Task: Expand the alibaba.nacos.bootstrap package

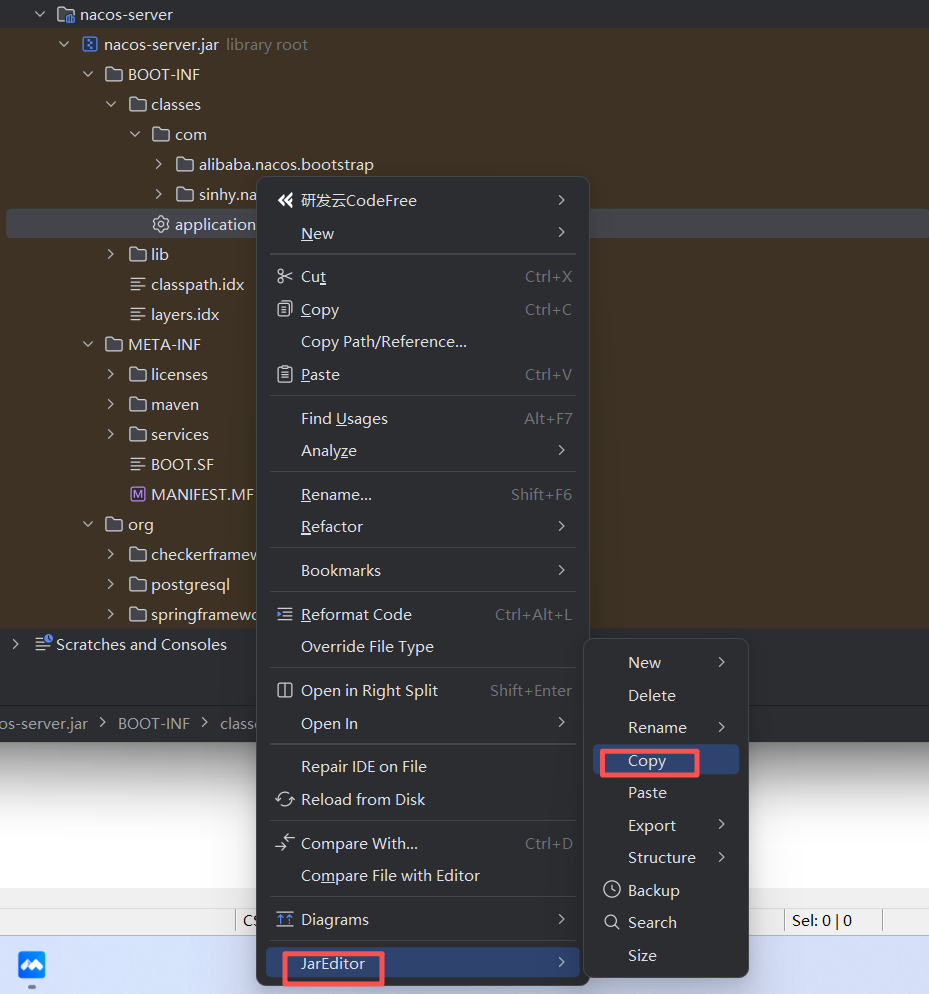Action: [x=159, y=164]
